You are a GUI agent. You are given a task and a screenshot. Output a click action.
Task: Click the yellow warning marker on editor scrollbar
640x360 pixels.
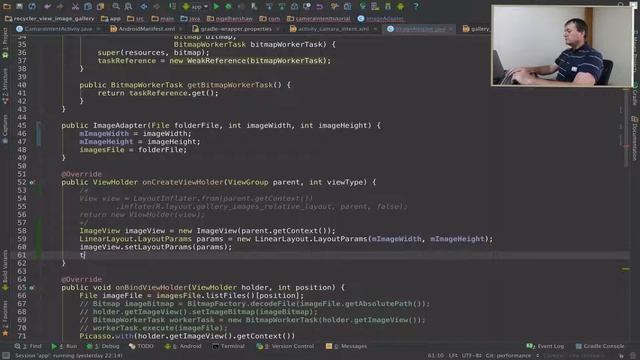(626, 269)
